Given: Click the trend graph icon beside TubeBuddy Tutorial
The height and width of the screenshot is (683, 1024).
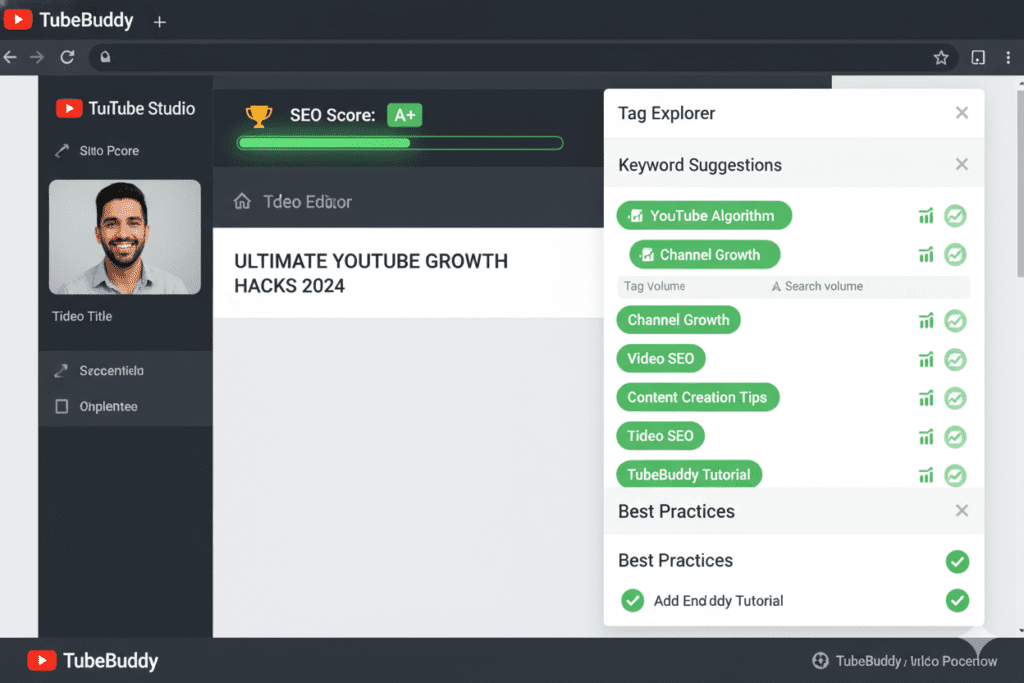Looking at the screenshot, I should pos(926,476).
